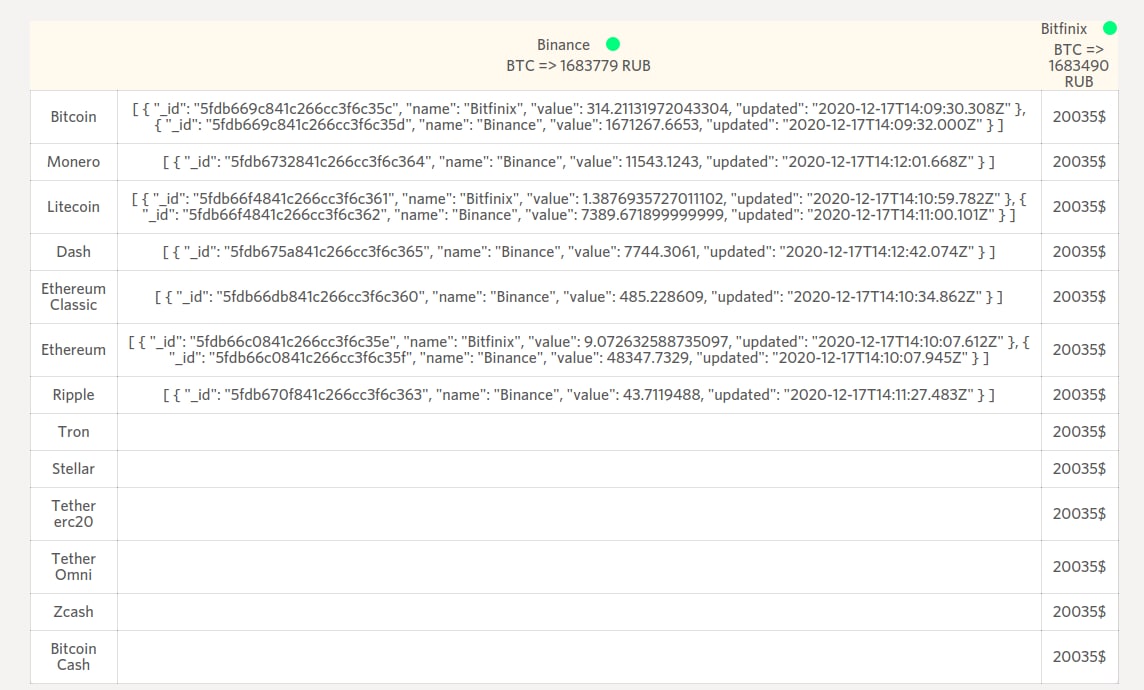Click the green status dot beside Bitfinix
Viewport: 1144px width, 690px height.
click(1110, 28)
